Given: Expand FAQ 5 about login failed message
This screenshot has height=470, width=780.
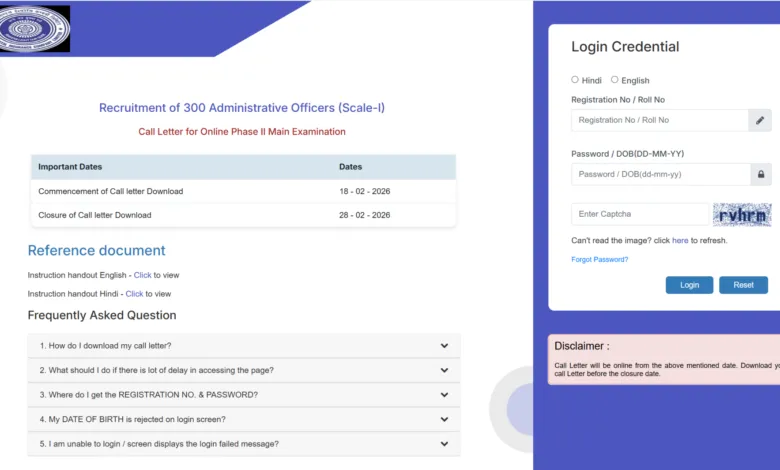Looking at the screenshot, I should 244,444.
